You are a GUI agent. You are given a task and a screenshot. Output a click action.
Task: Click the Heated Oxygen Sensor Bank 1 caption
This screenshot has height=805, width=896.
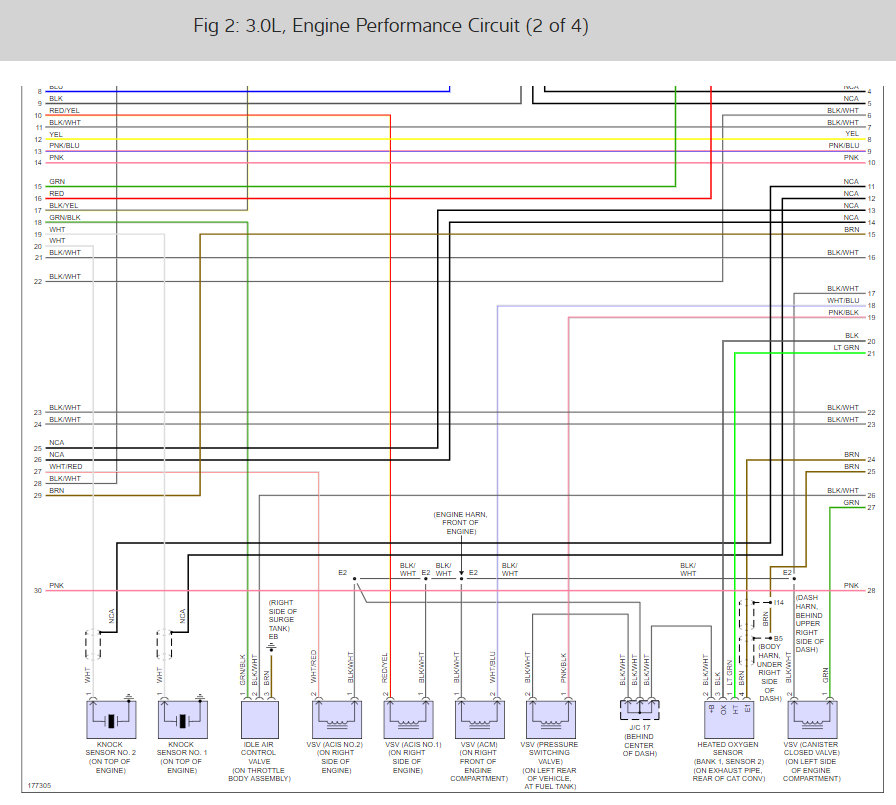[729, 762]
